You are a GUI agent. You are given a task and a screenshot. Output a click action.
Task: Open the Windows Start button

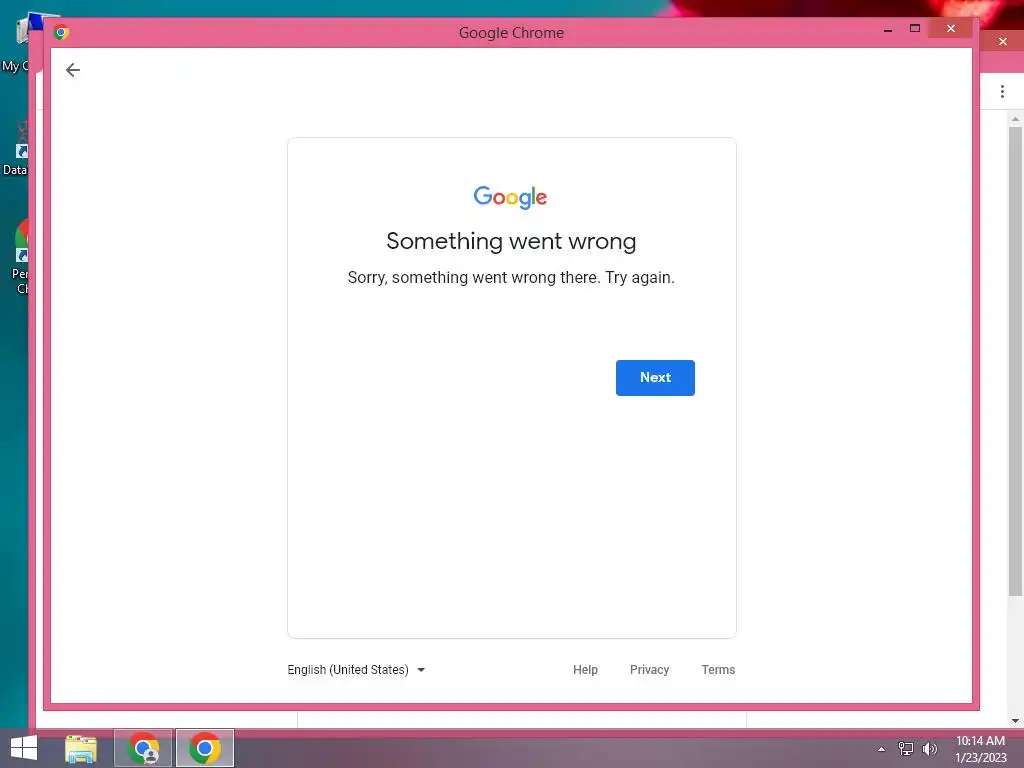pos(24,748)
